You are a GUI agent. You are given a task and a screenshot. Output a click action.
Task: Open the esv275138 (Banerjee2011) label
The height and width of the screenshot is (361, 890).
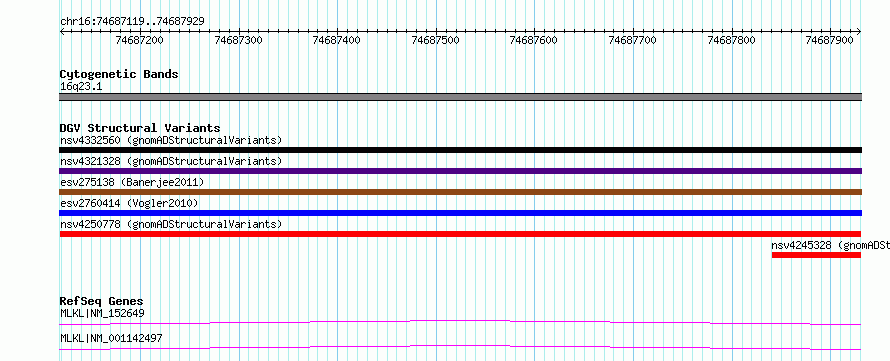(132, 182)
